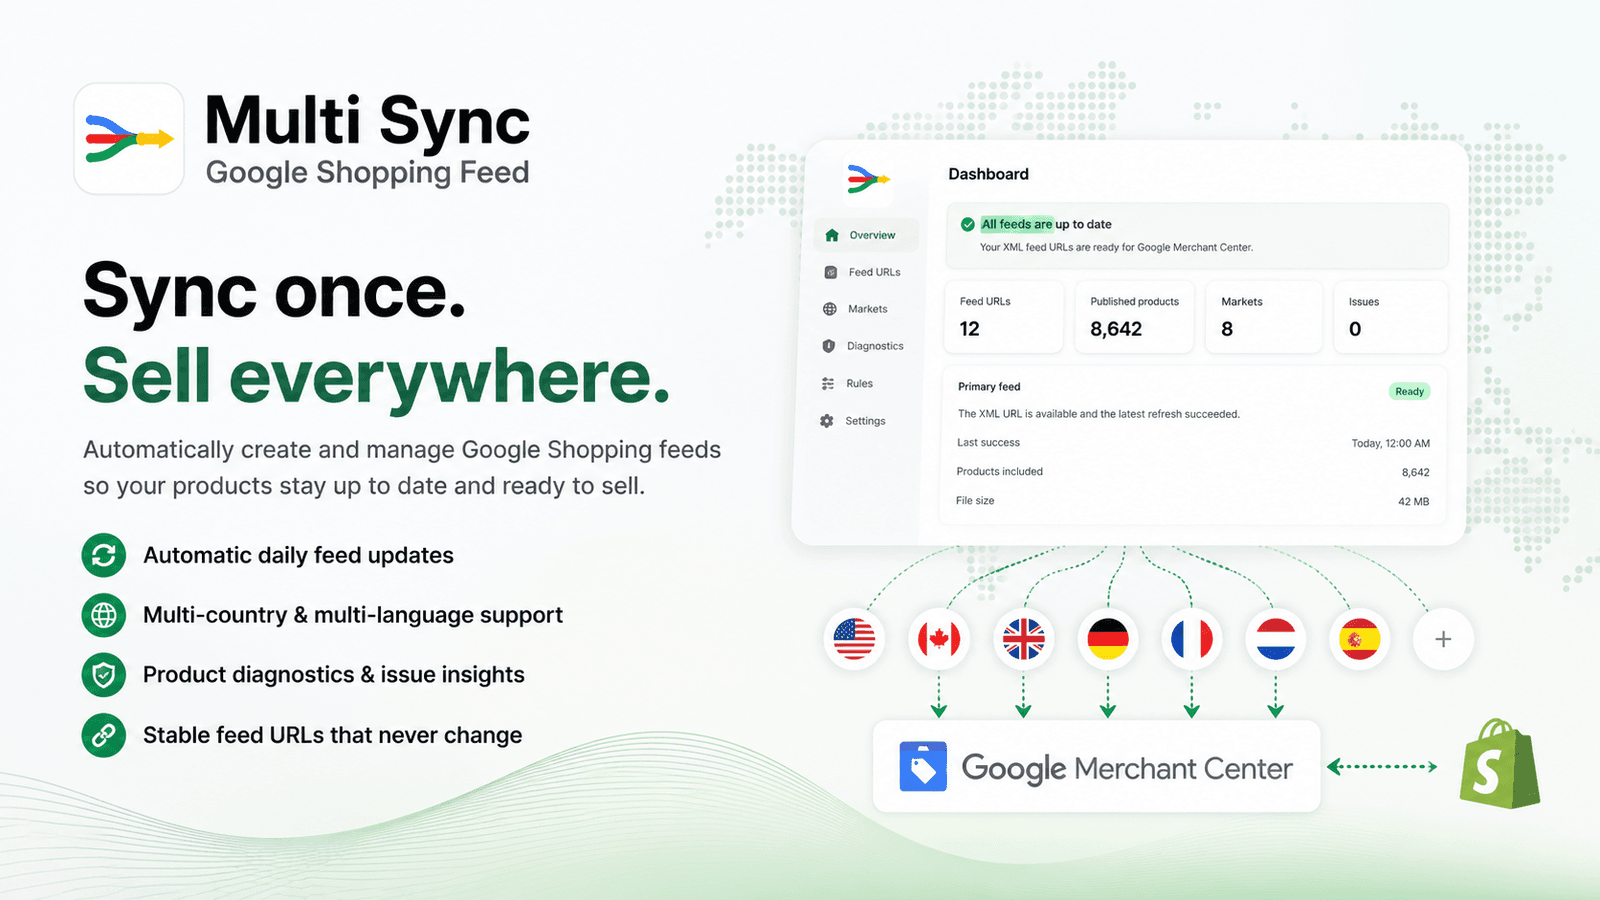Select the Canada flag icon
Viewport: 1600px width, 900px height.
(x=939, y=639)
